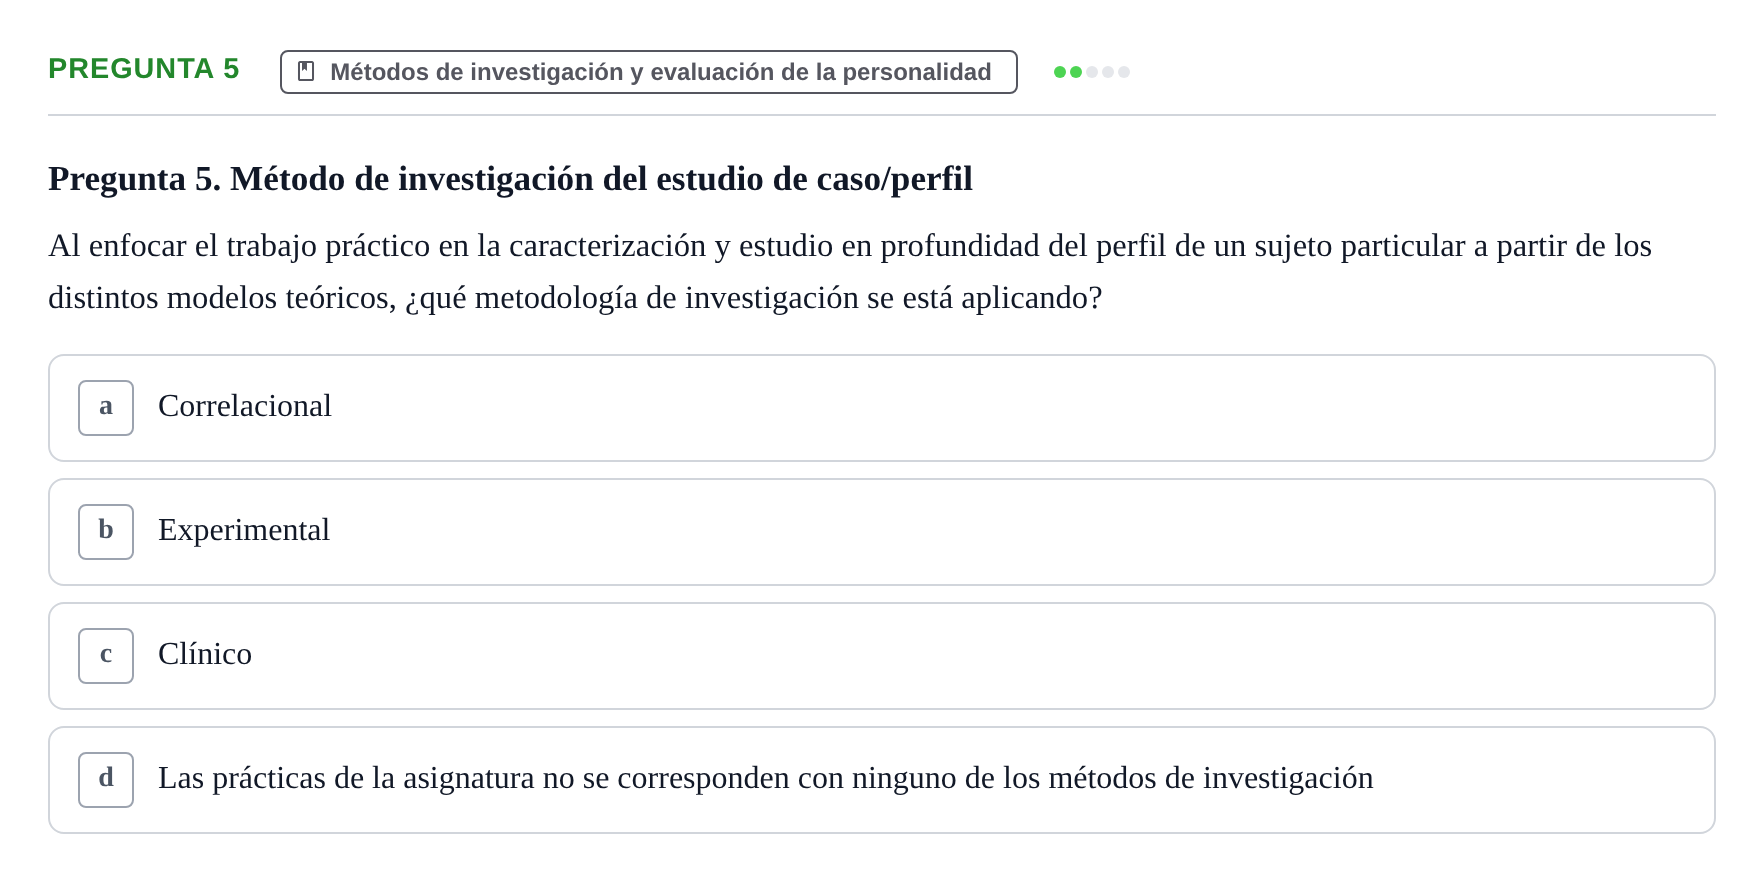Open the Métodos de investigación topic tag
Image resolution: width=1764 pixels, height=882 pixels.
[x=649, y=72]
